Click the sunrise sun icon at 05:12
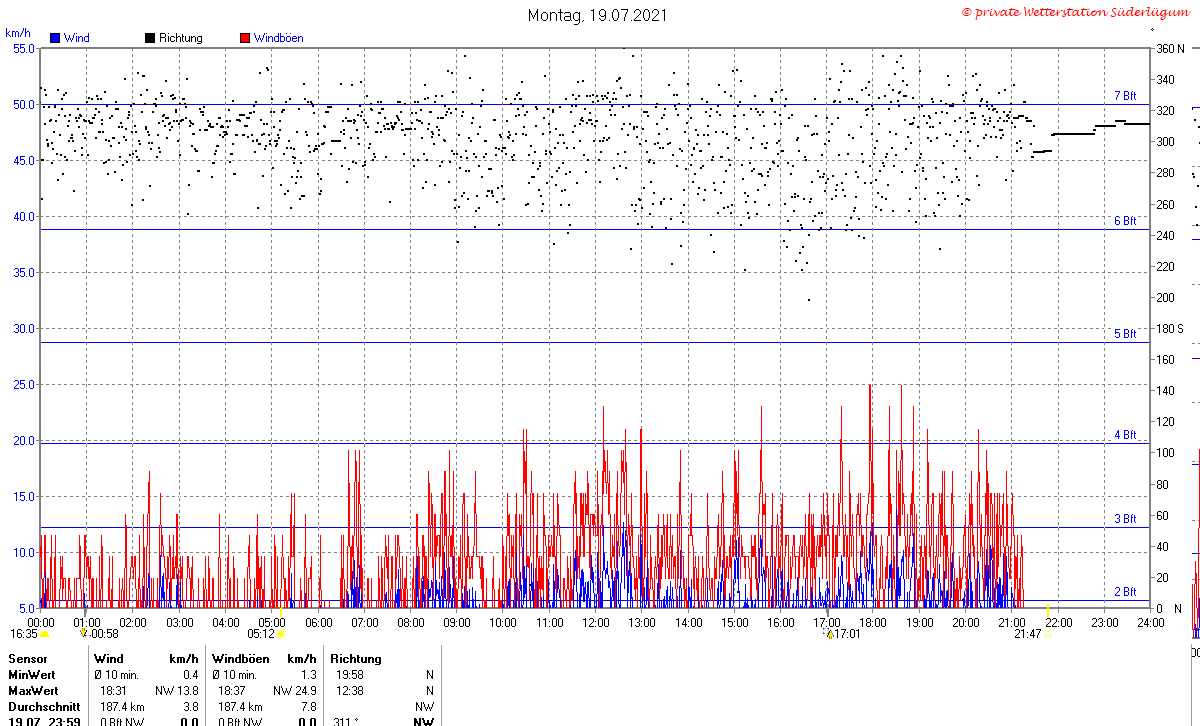 click(x=281, y=634)
